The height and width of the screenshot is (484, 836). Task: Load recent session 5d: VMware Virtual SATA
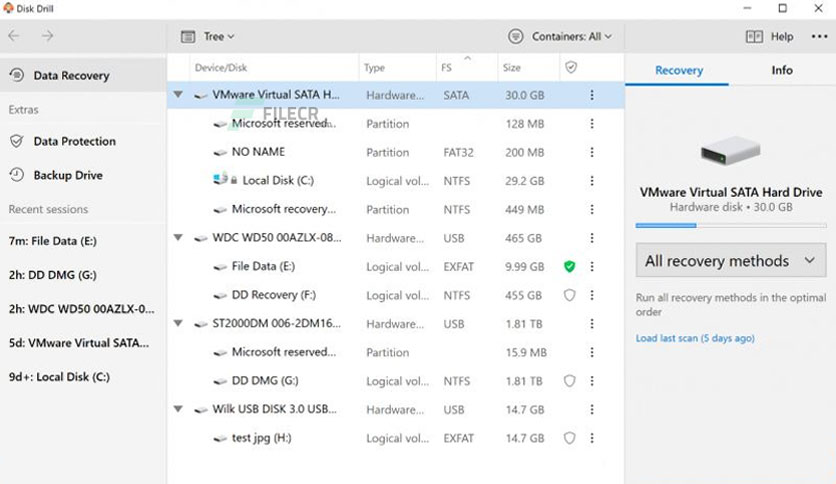79,343
